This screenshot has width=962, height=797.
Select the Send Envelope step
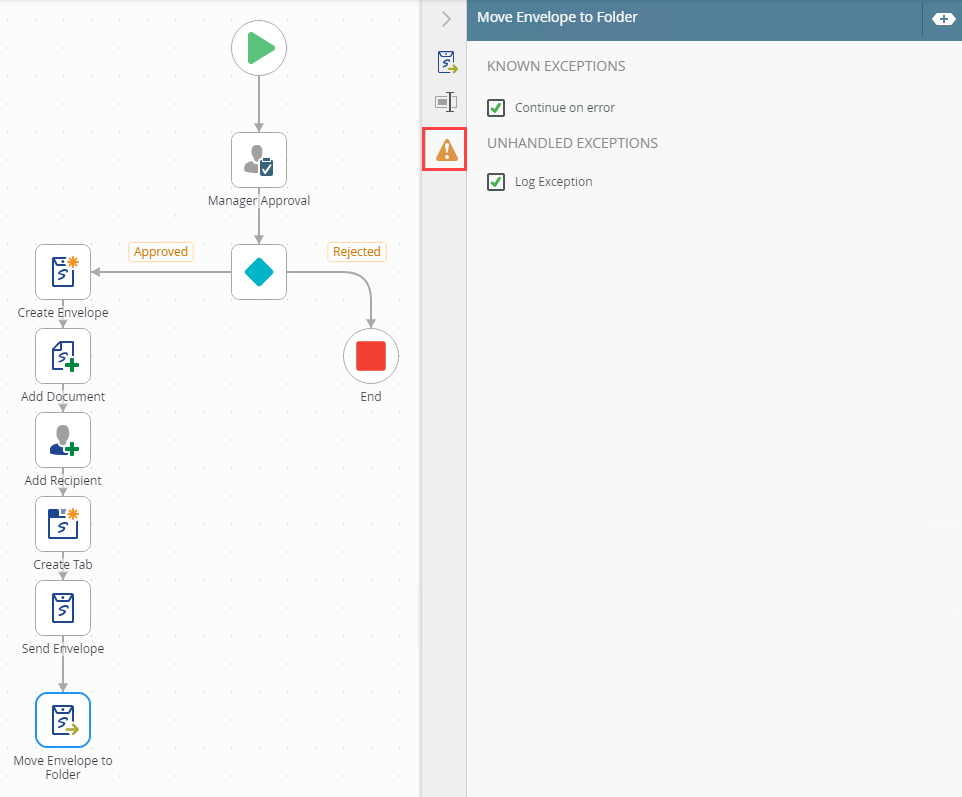tap(63, 608)
